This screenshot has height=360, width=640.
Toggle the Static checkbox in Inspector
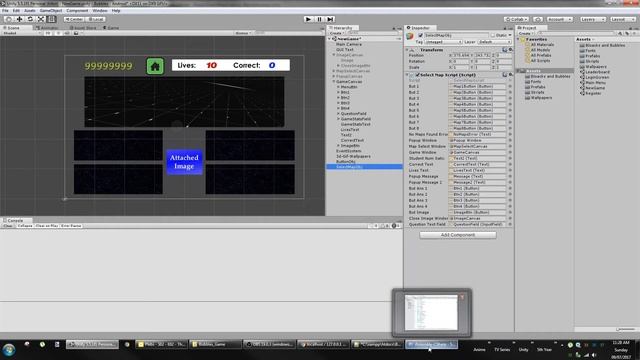click(493, 36)
